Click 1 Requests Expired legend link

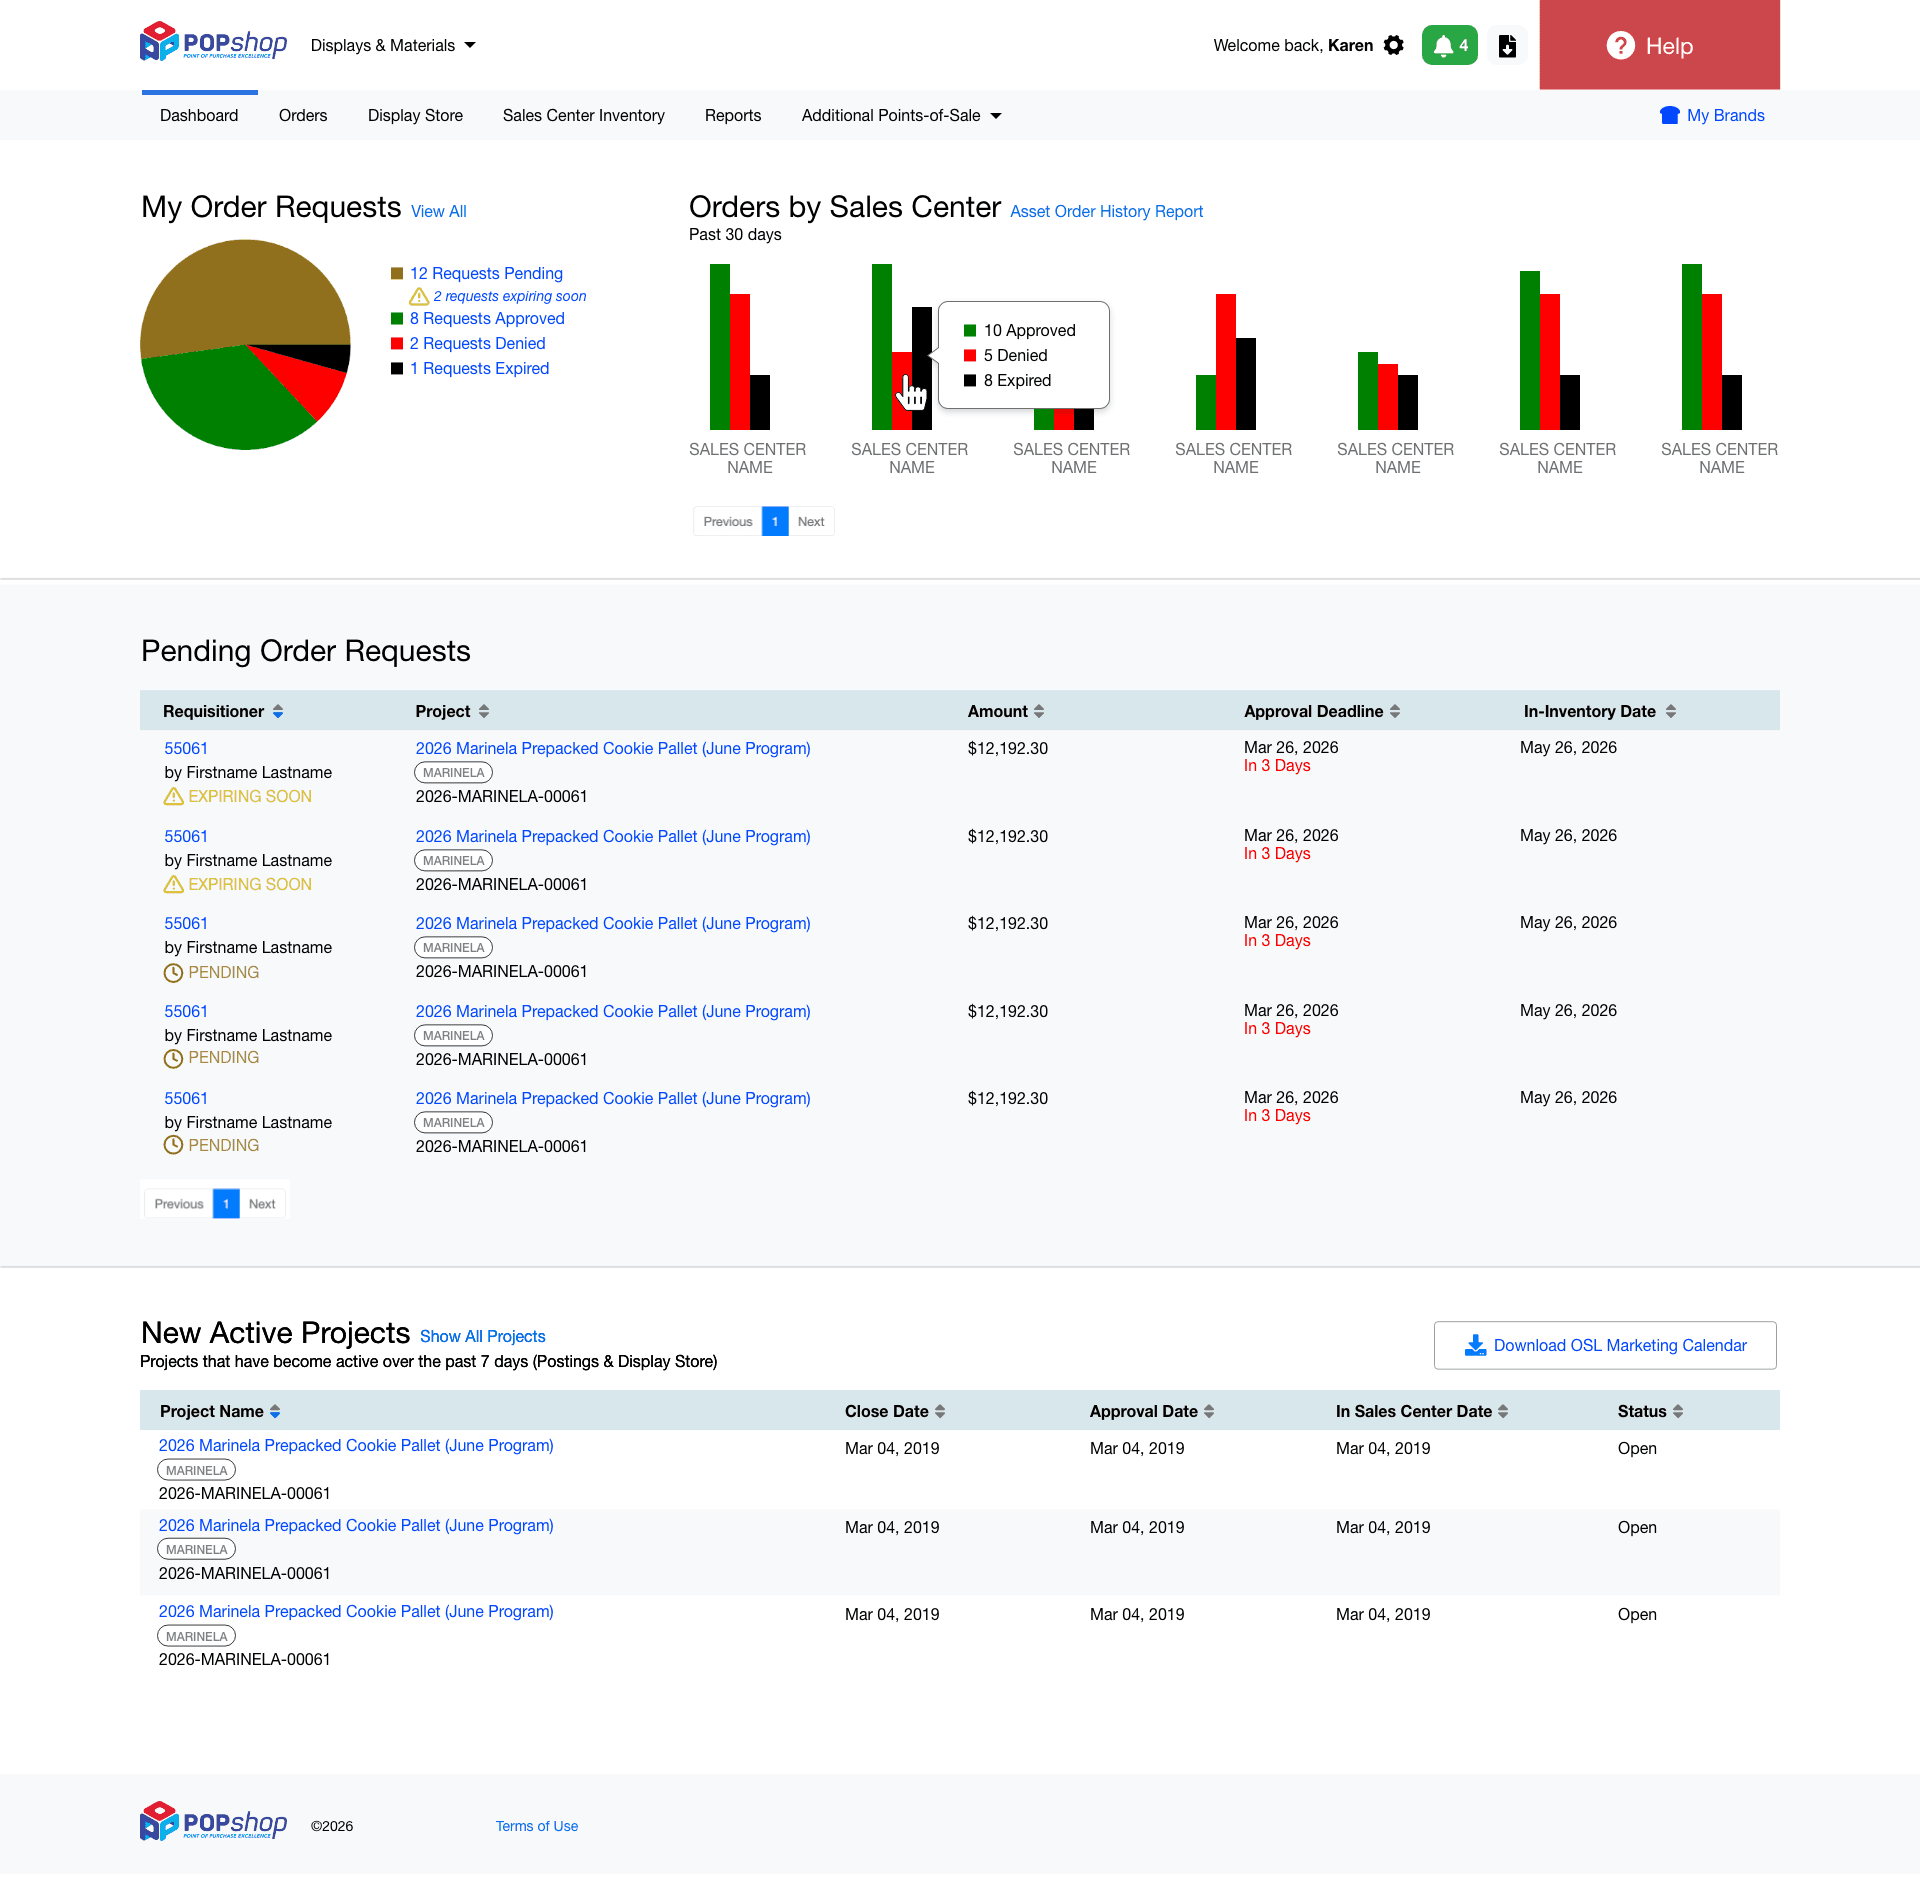[479, 368]
